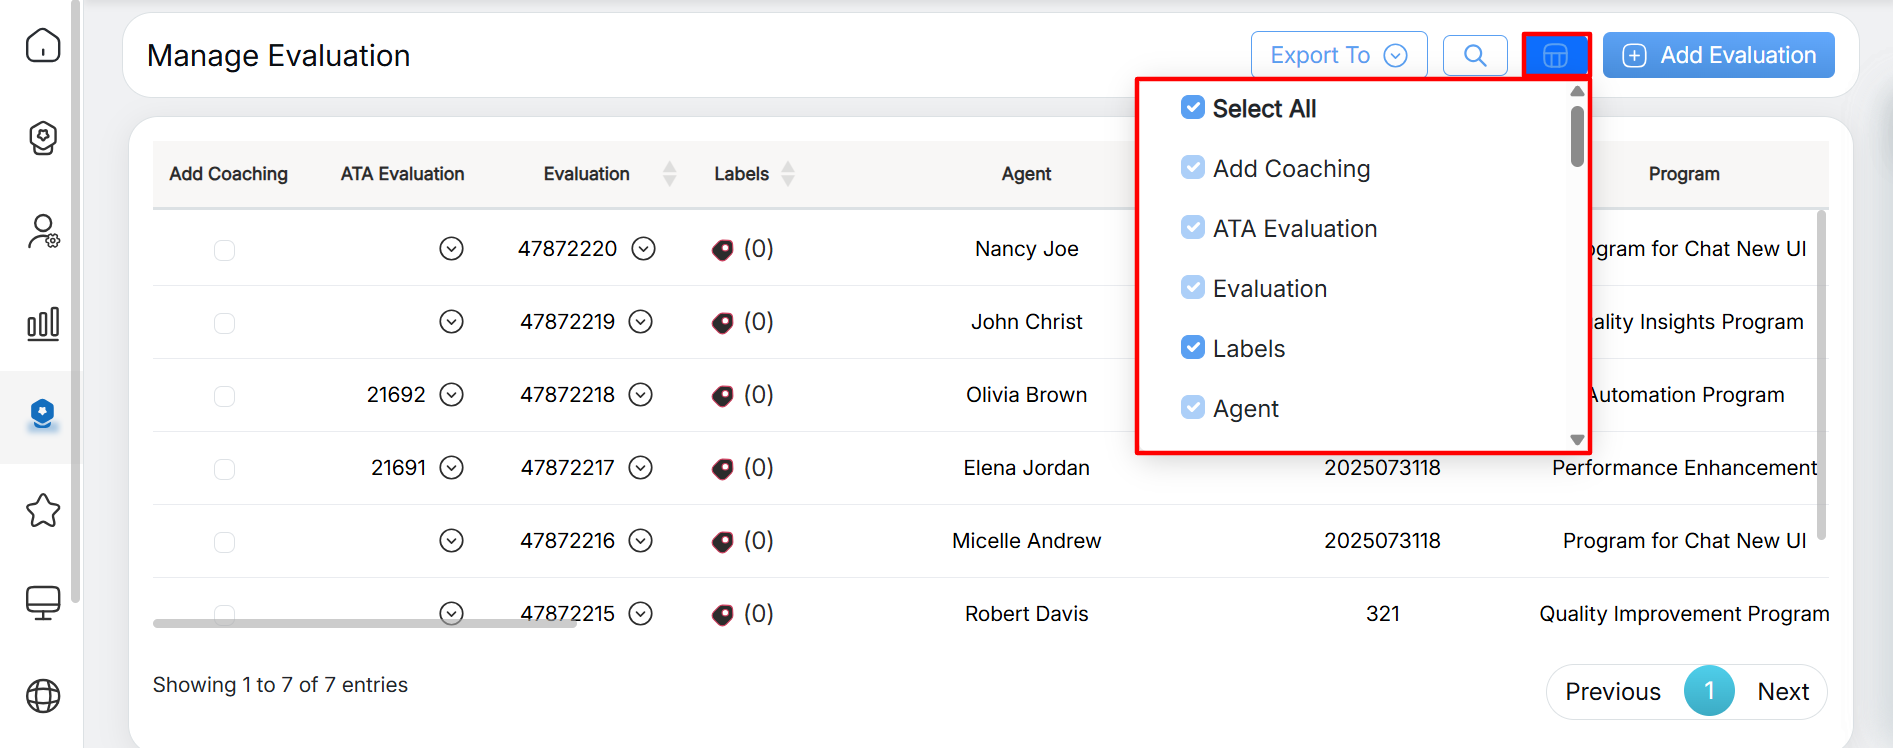Sort by the Evaluation column header
This screenshot has width=1893, height=748.
[x=587, y=174]
